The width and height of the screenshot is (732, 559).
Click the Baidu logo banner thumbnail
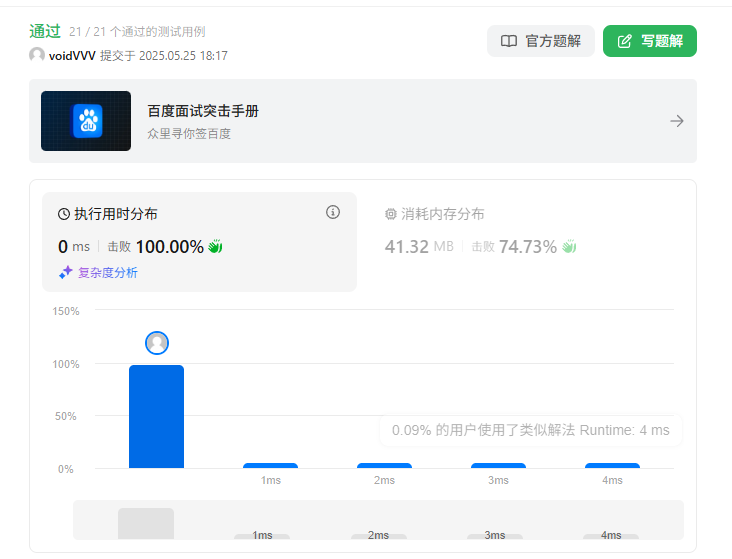[x=86, y=121]
